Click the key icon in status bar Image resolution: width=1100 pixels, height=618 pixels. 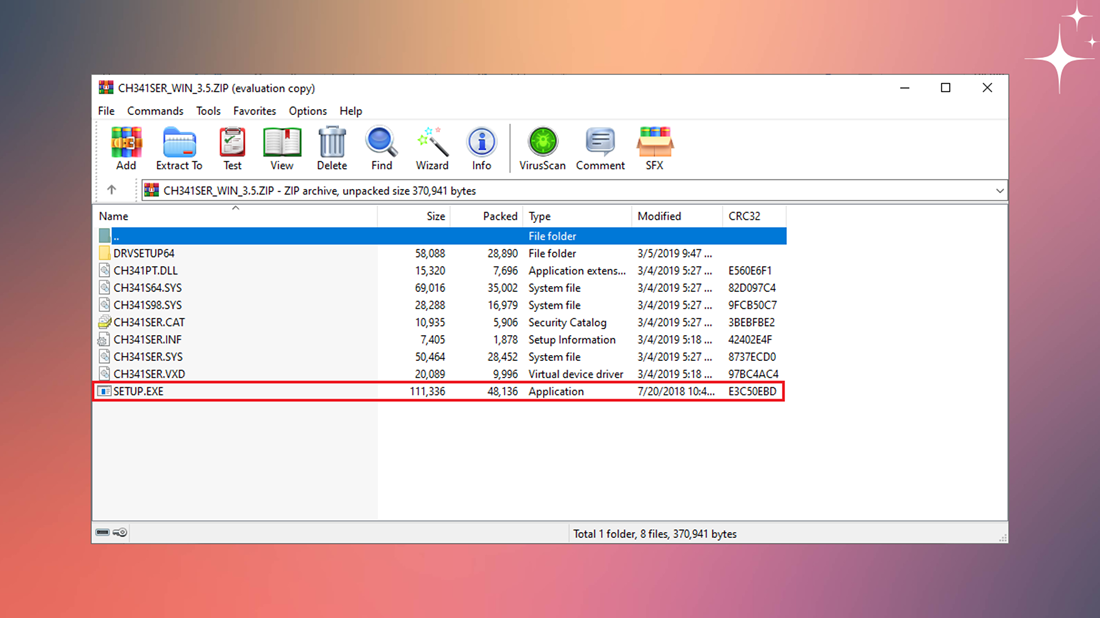tap(120, 532)
